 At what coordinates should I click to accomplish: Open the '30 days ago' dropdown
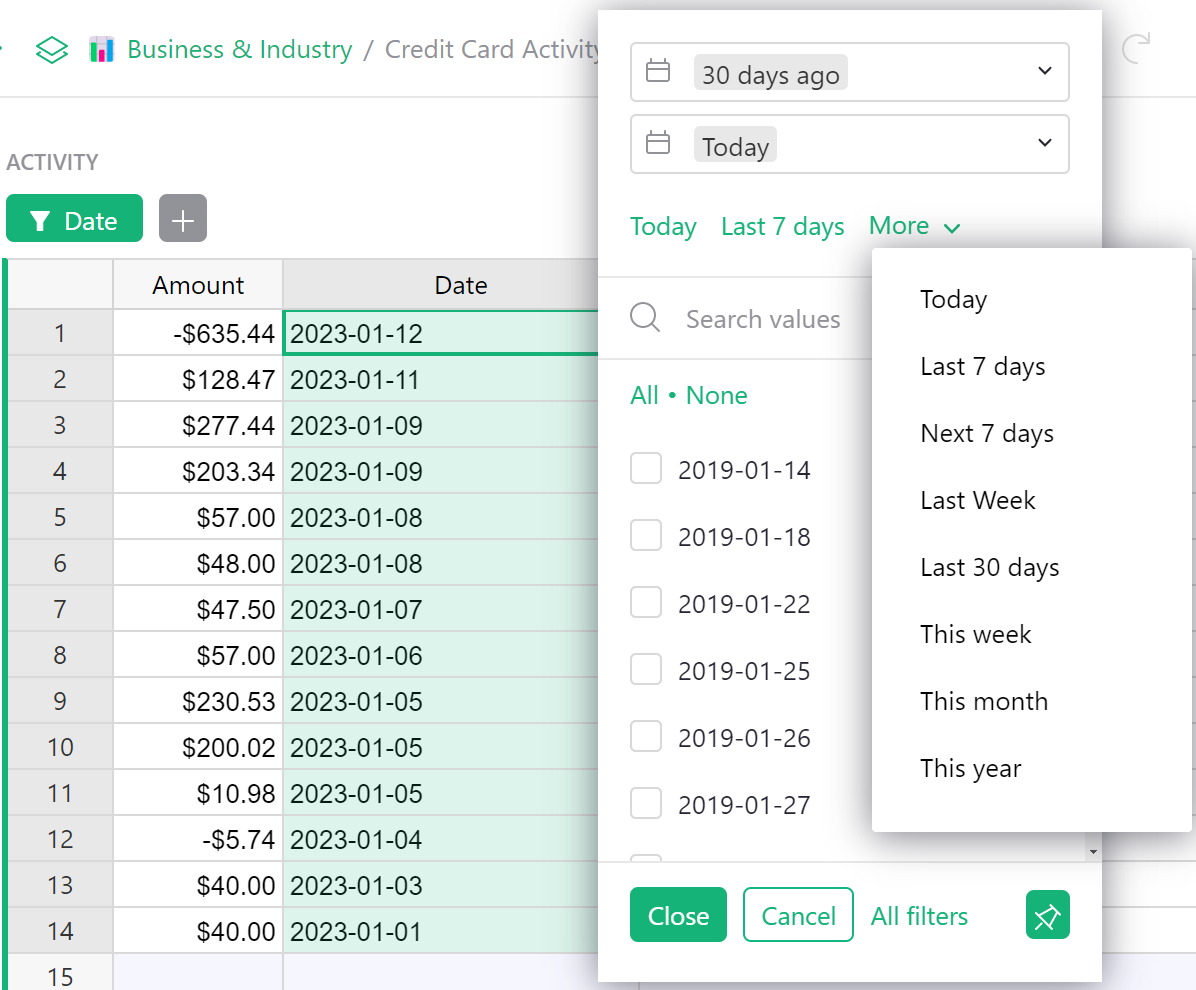click(x=1044, y=71)
